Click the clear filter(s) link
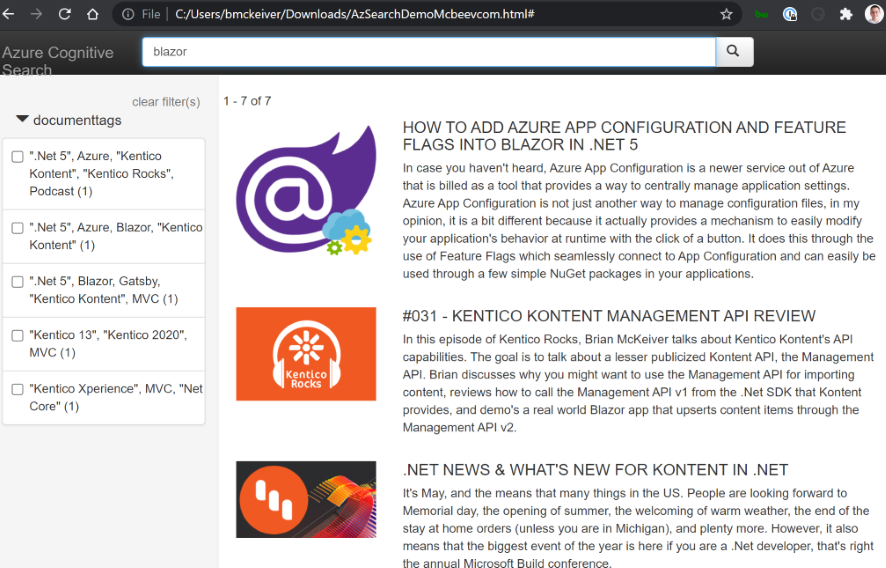Viewport: 886px width, 568px height. [166, 102]
